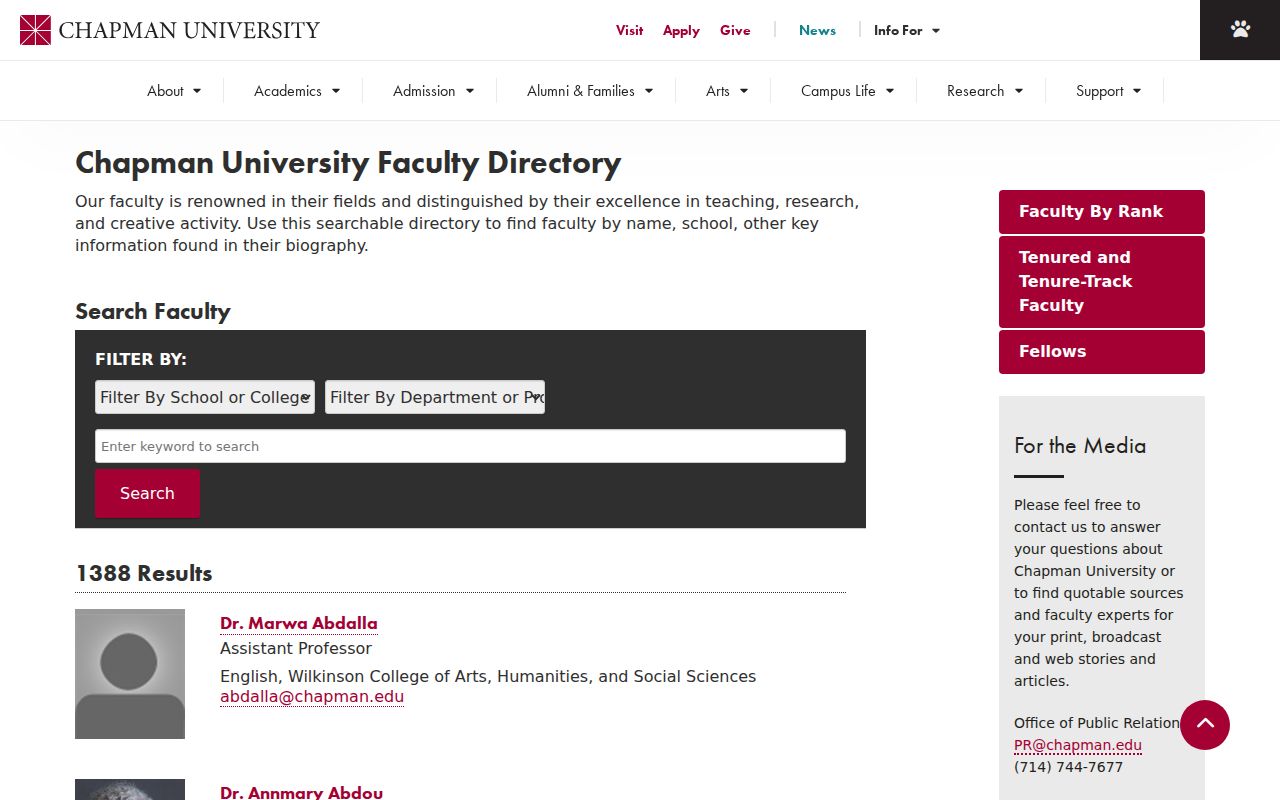This screenshot has height=800, width=1280.
Task: Open Dr. Marwa Abdalla's profile
Action: coord(299,623)
